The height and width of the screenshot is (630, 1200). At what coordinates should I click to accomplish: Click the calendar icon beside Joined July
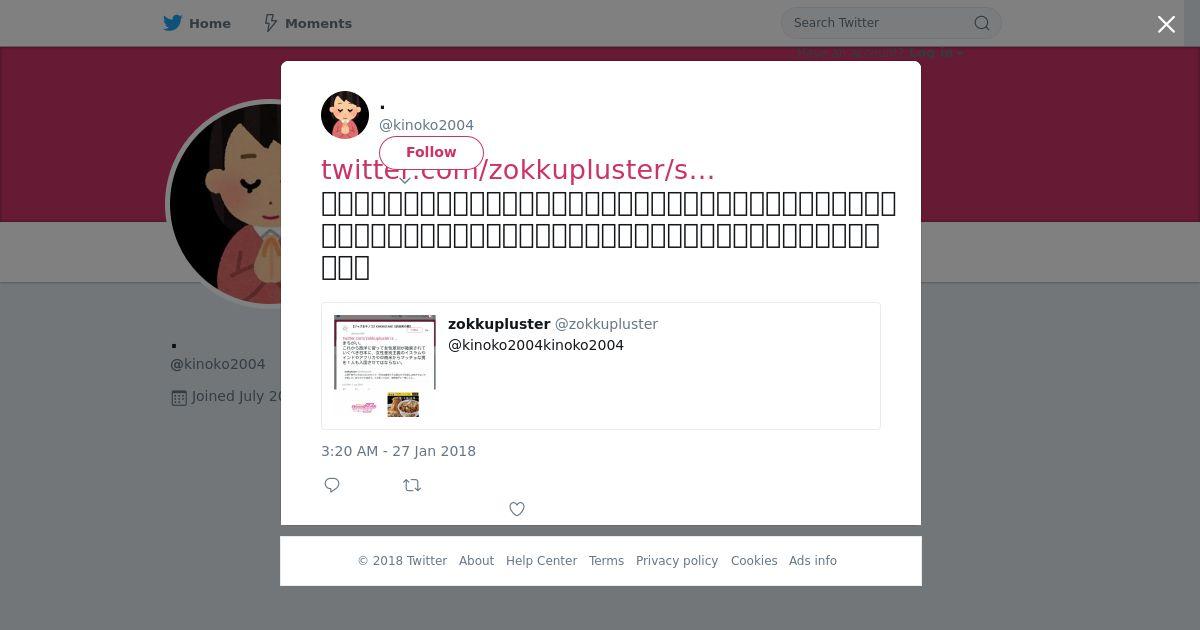[x=179, y=397]
